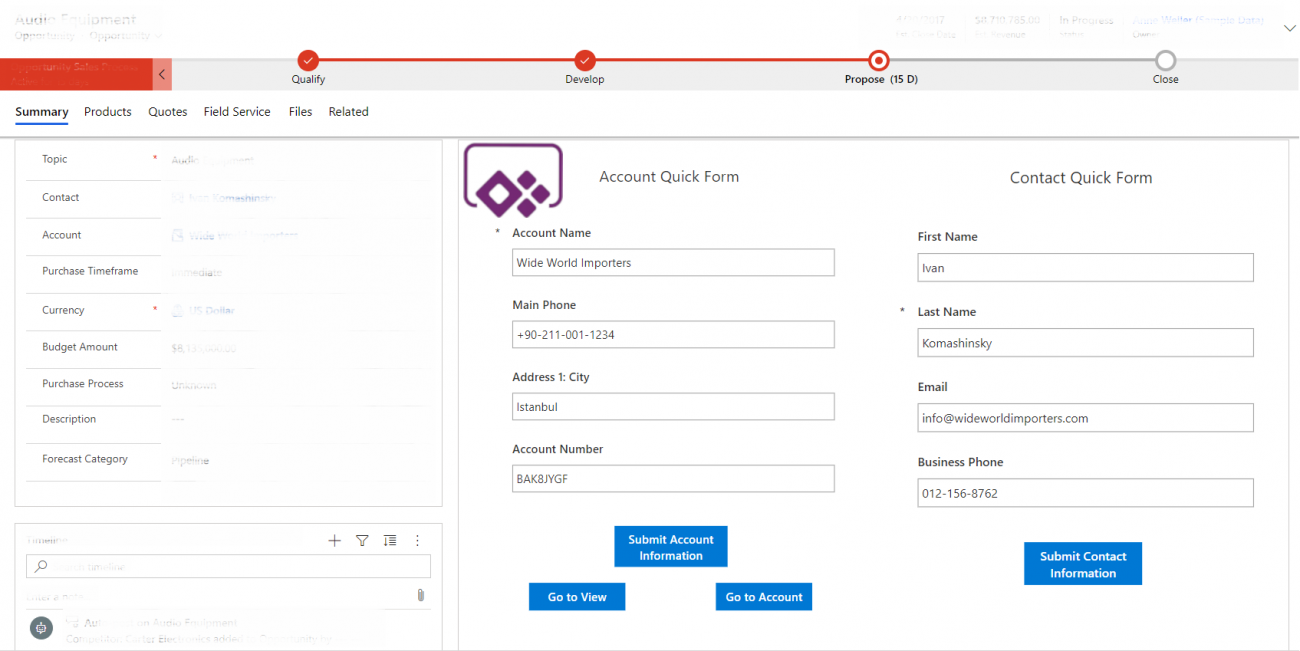Expand the record header details chevron
This screenshot has height=651, width=1300.
coord(1289,27)
